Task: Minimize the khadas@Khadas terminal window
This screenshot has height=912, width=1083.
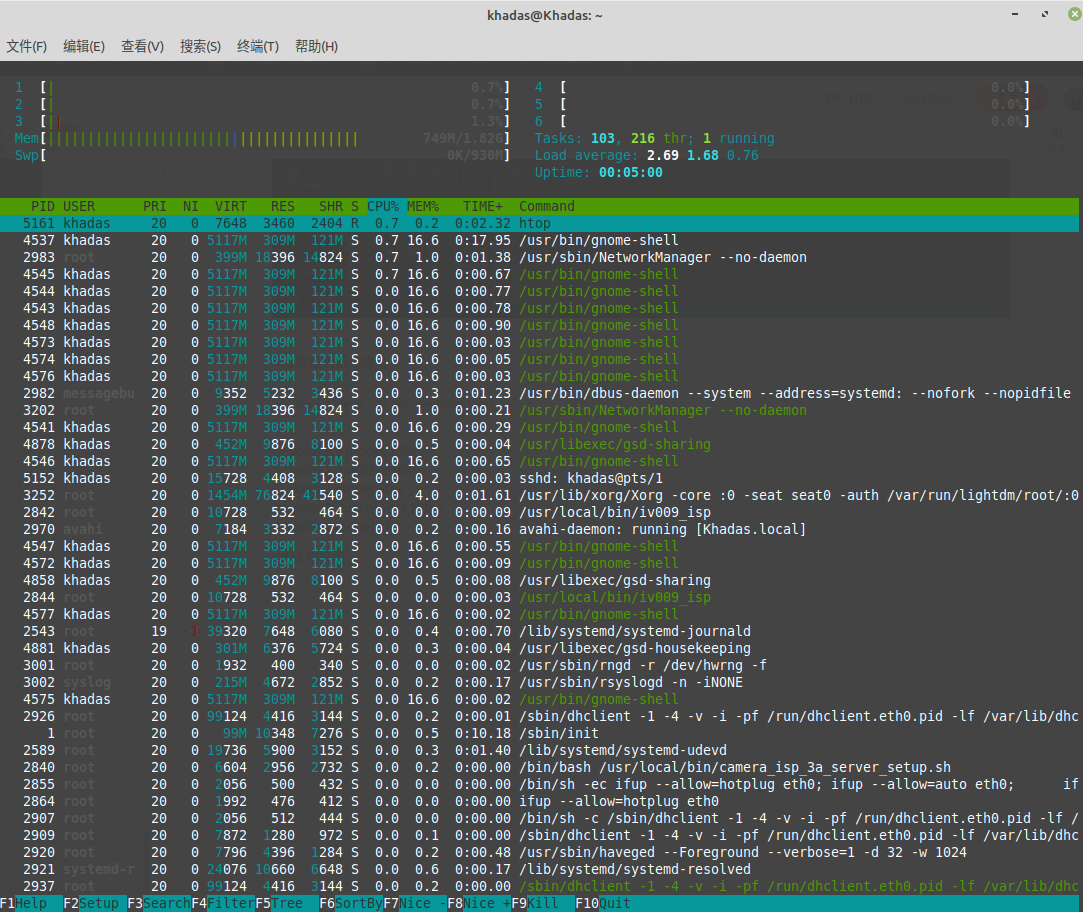Action: [x=1015, y=15]
